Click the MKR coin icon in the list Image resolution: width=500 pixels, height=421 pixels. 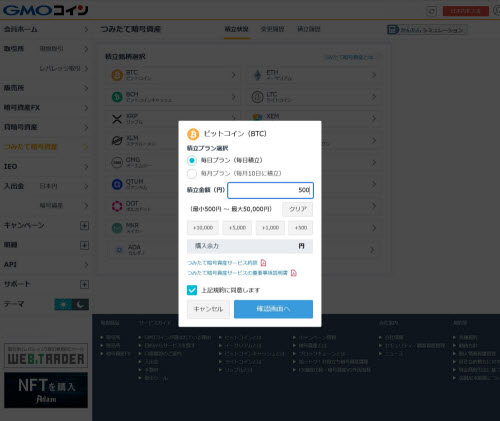click(117, 228)
